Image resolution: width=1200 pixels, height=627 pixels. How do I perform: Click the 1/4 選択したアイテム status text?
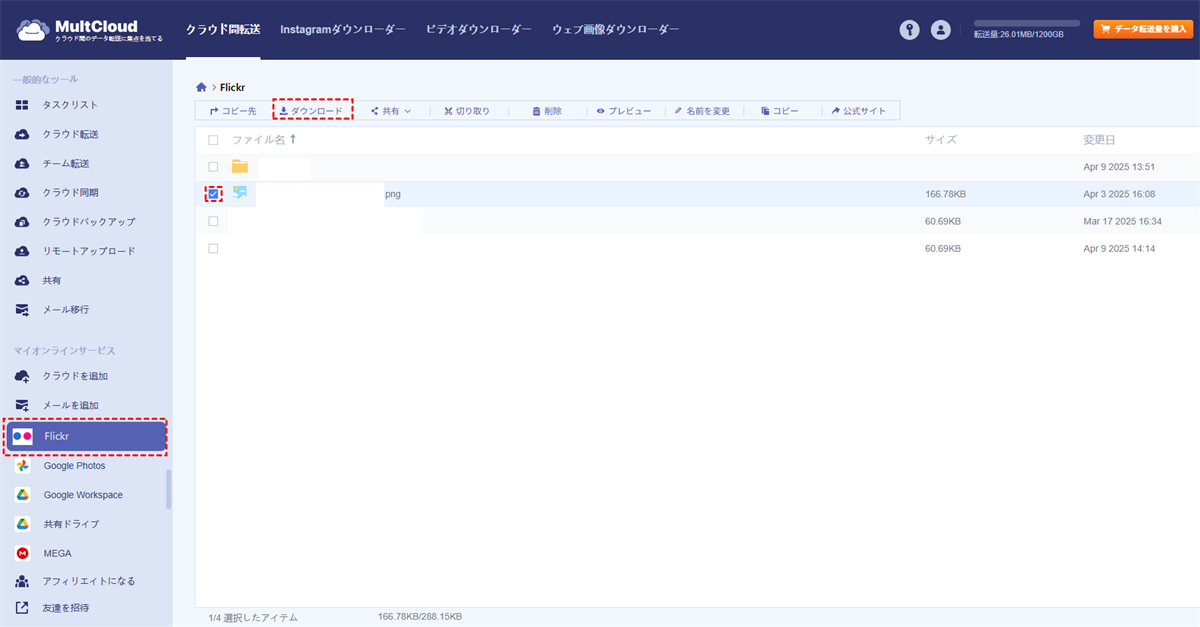[253, 618]
